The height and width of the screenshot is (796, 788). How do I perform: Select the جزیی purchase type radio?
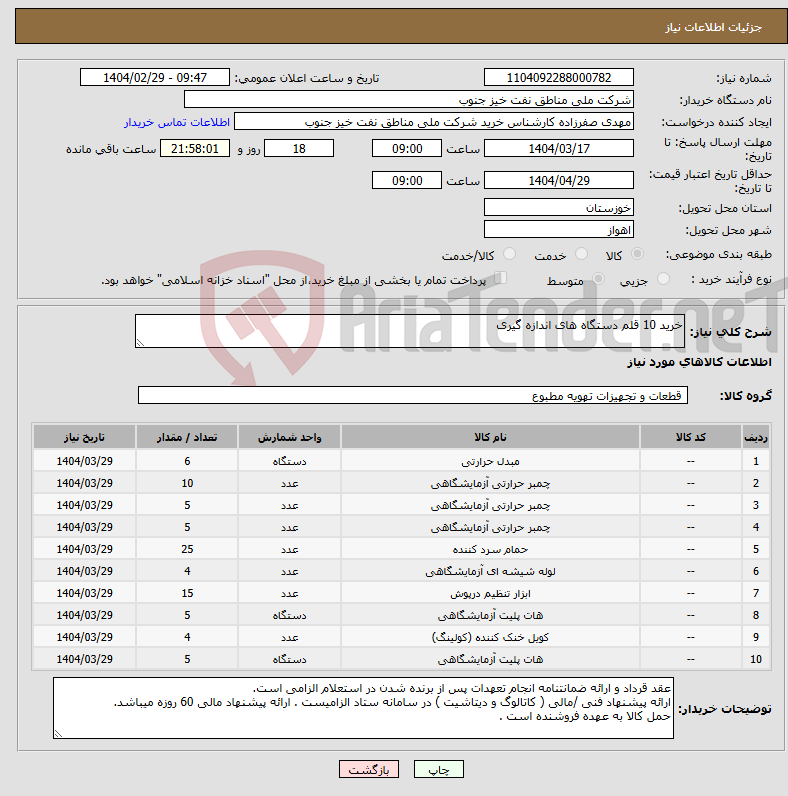pos(663,278)
